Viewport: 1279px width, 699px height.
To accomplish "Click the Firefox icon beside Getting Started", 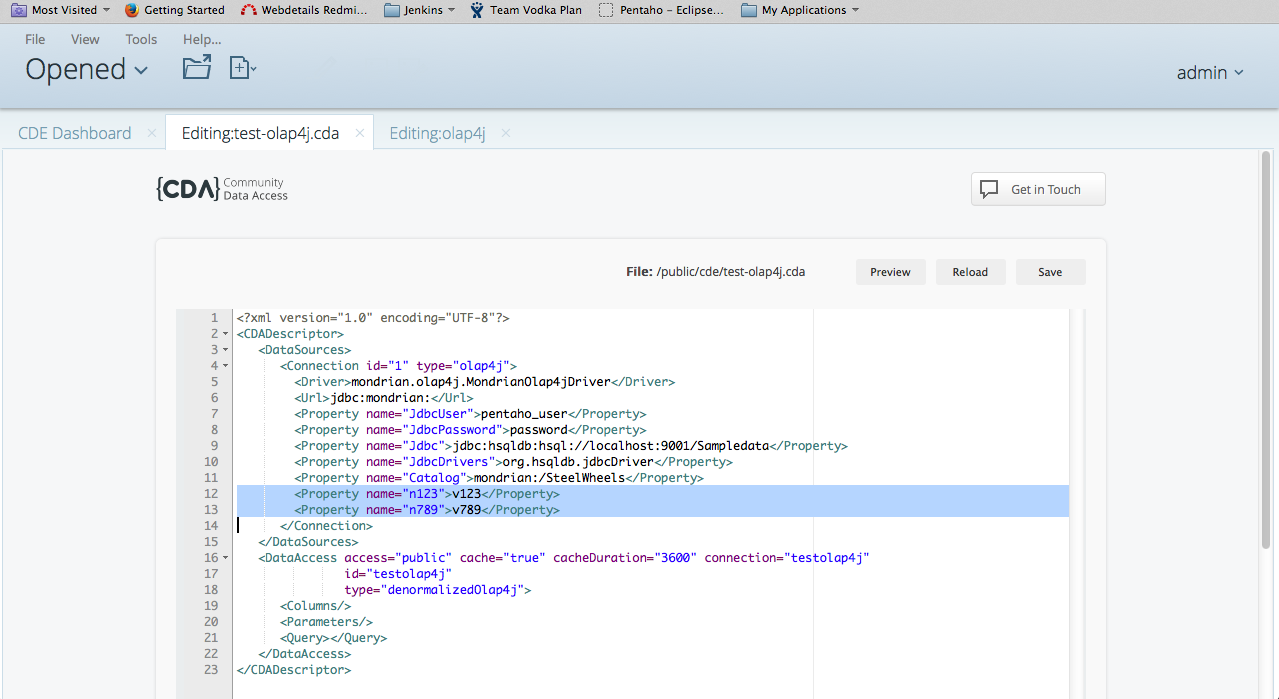I will tap(132, 10).
